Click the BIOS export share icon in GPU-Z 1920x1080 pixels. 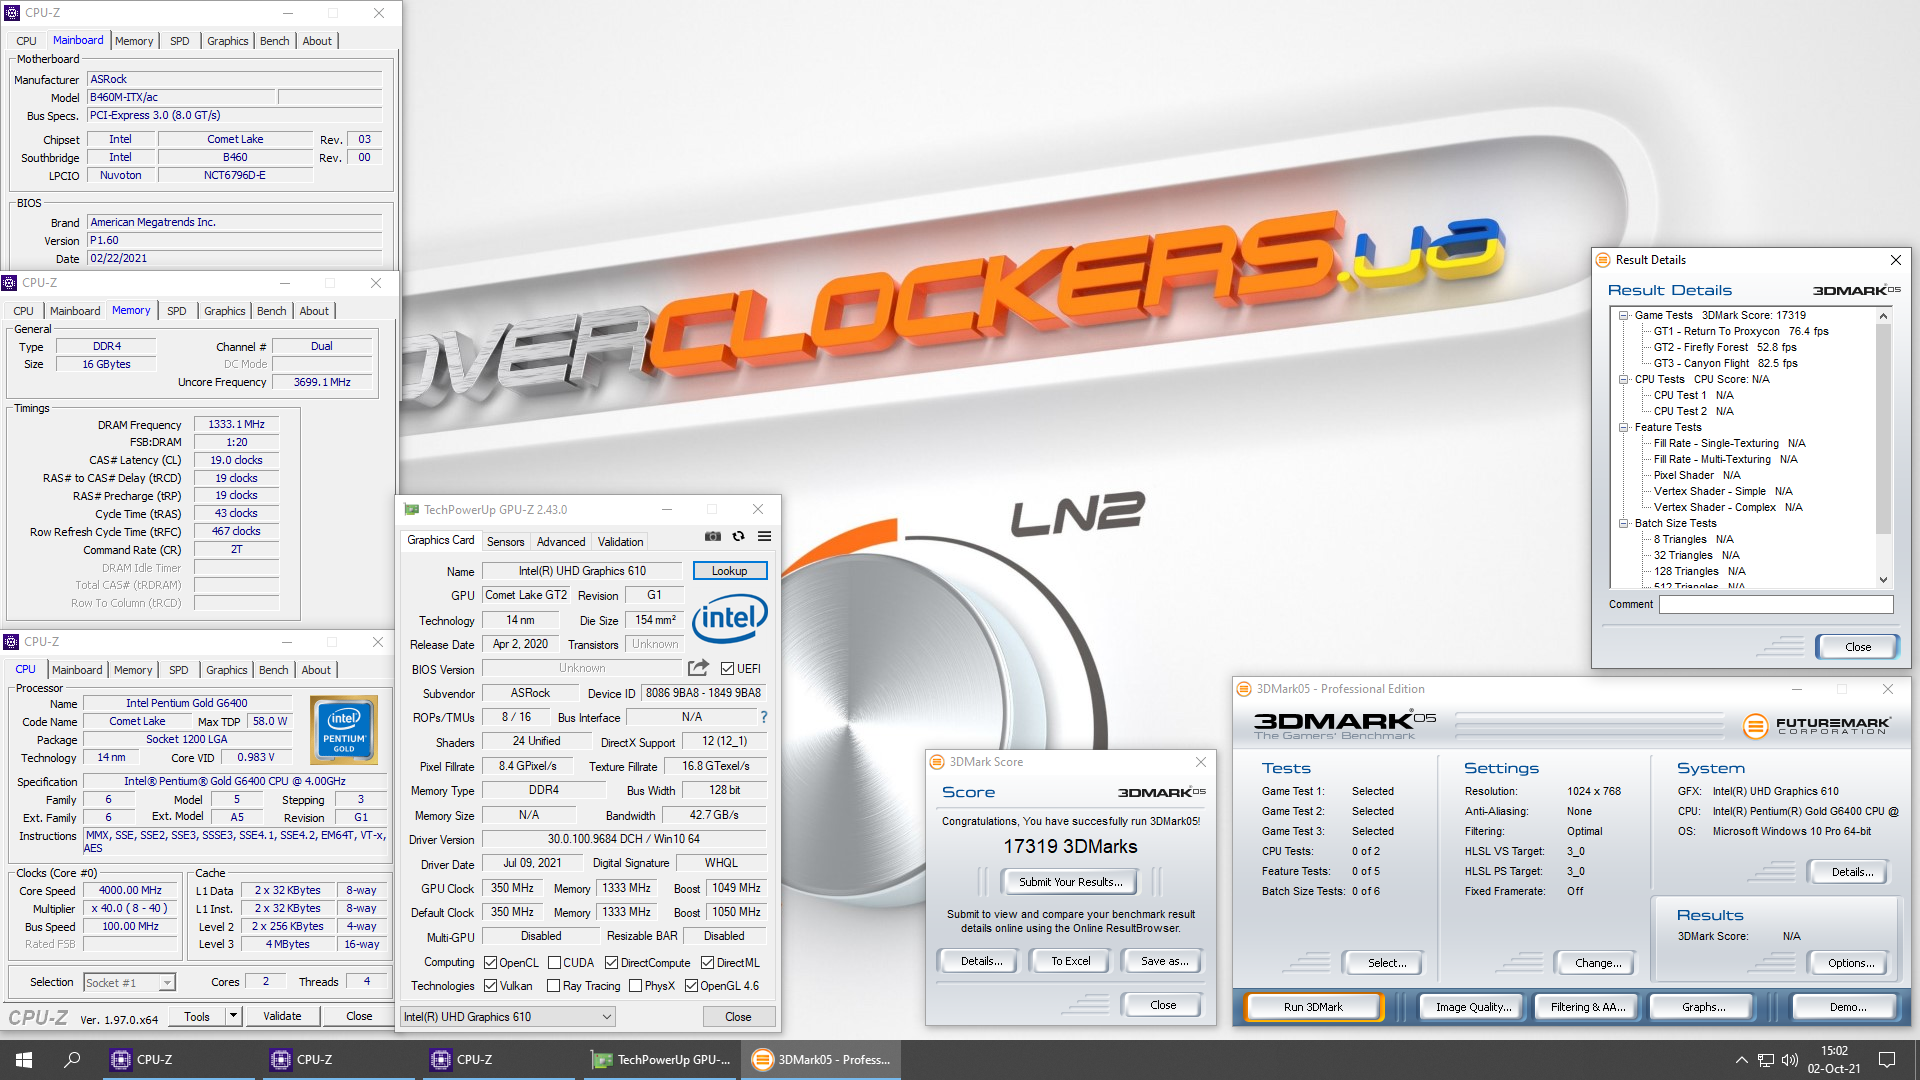(698, 668)
